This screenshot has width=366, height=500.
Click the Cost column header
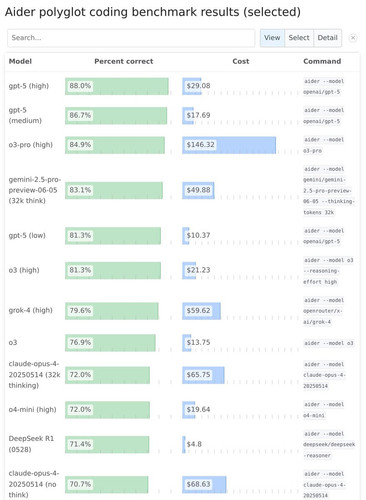241,61
